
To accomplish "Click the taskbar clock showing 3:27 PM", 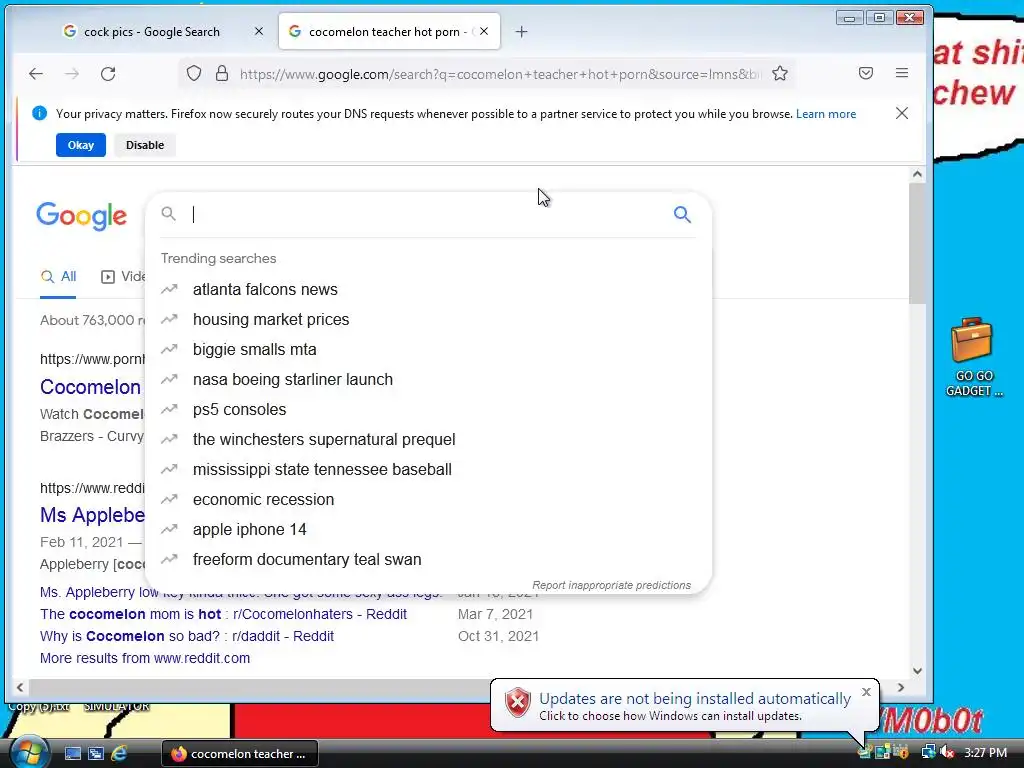I will (985, 753).
